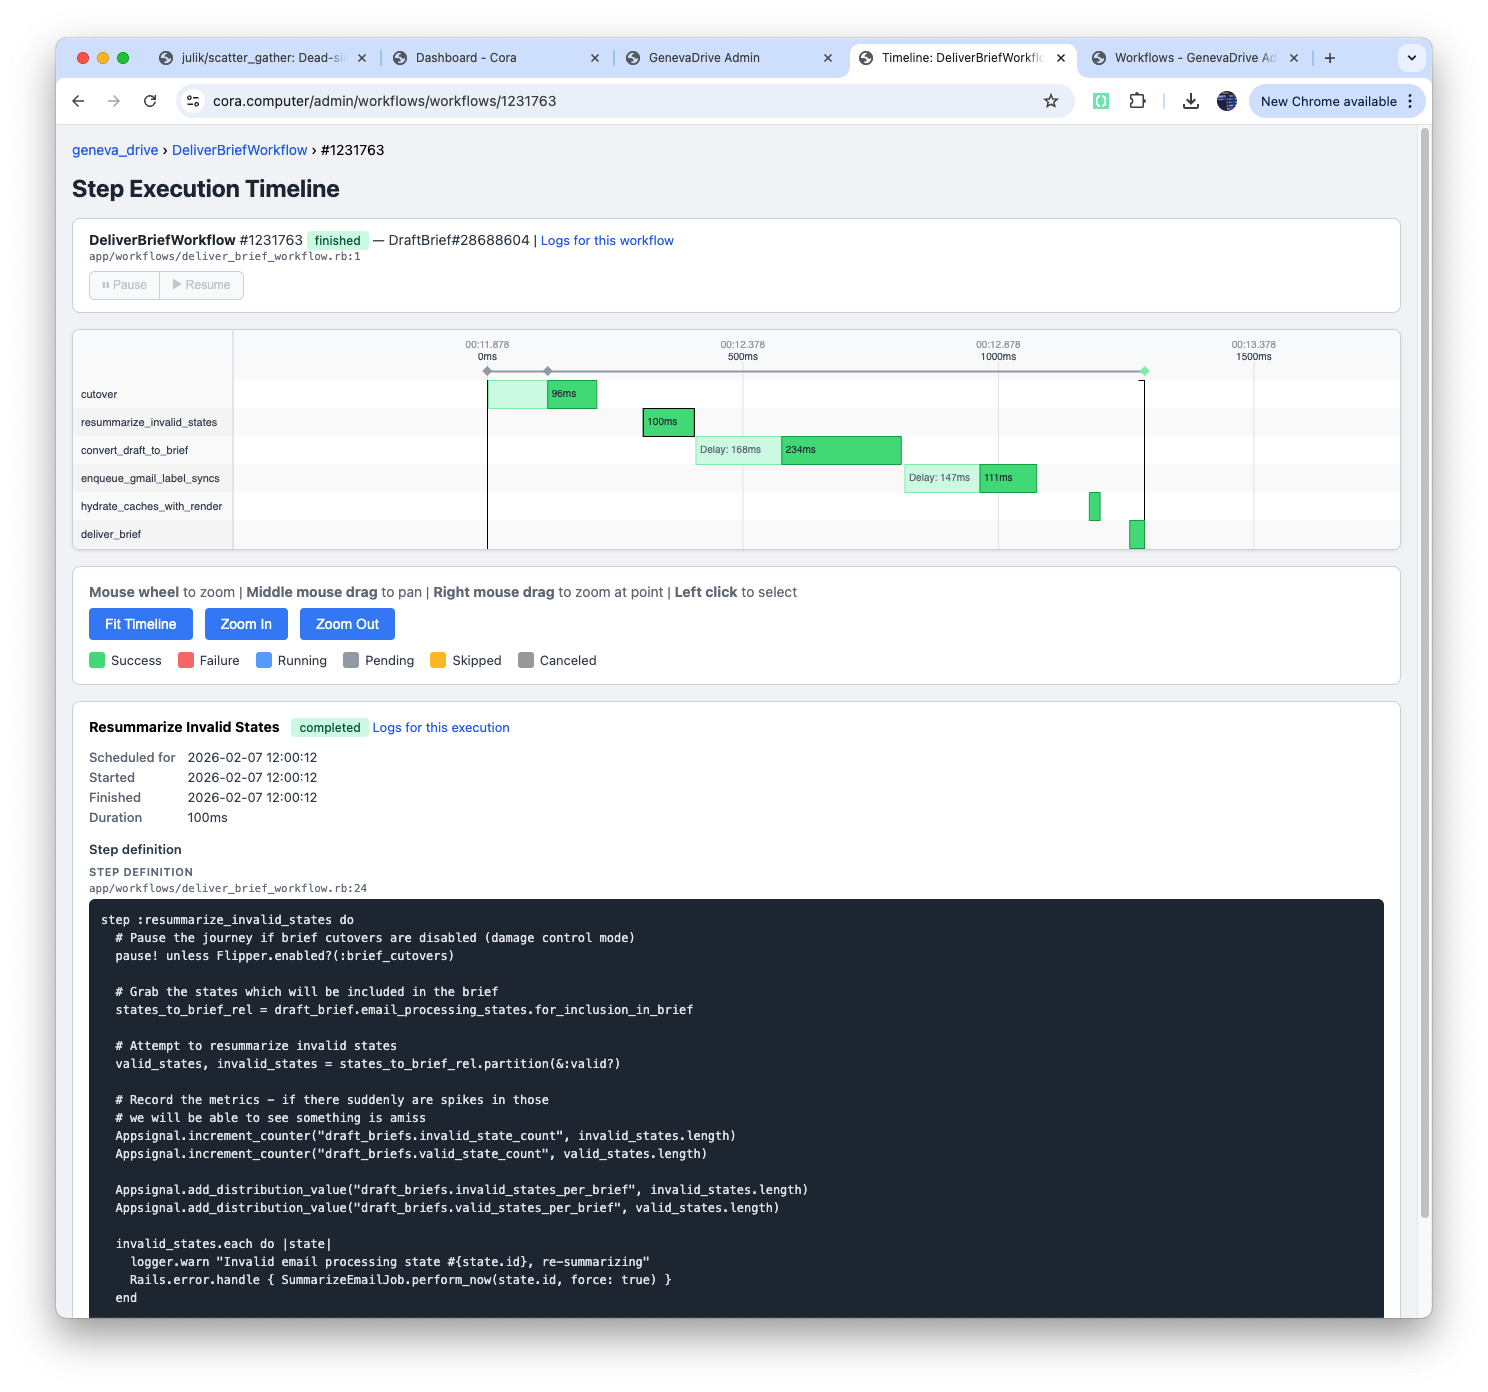Toggle the Failure legend swatch
Image resolution: width=1488 pixels, height=1392 pixels.
(x=185, y=660)
